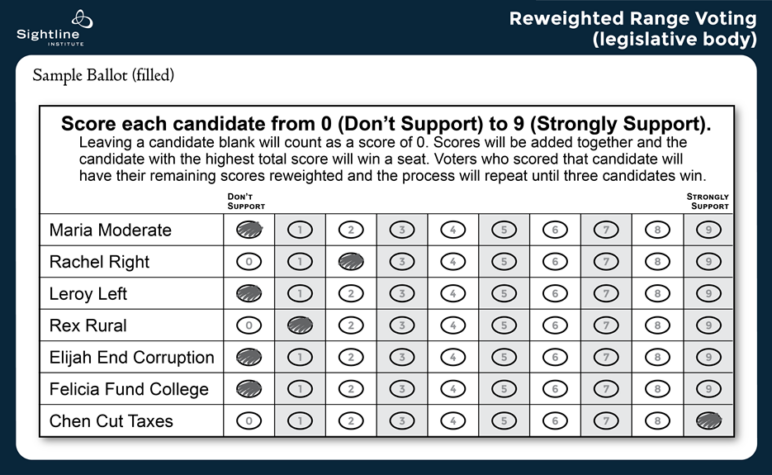
Task: Click the Strongly Support column header
Action: pyautogui.click(x=708, y=201)
